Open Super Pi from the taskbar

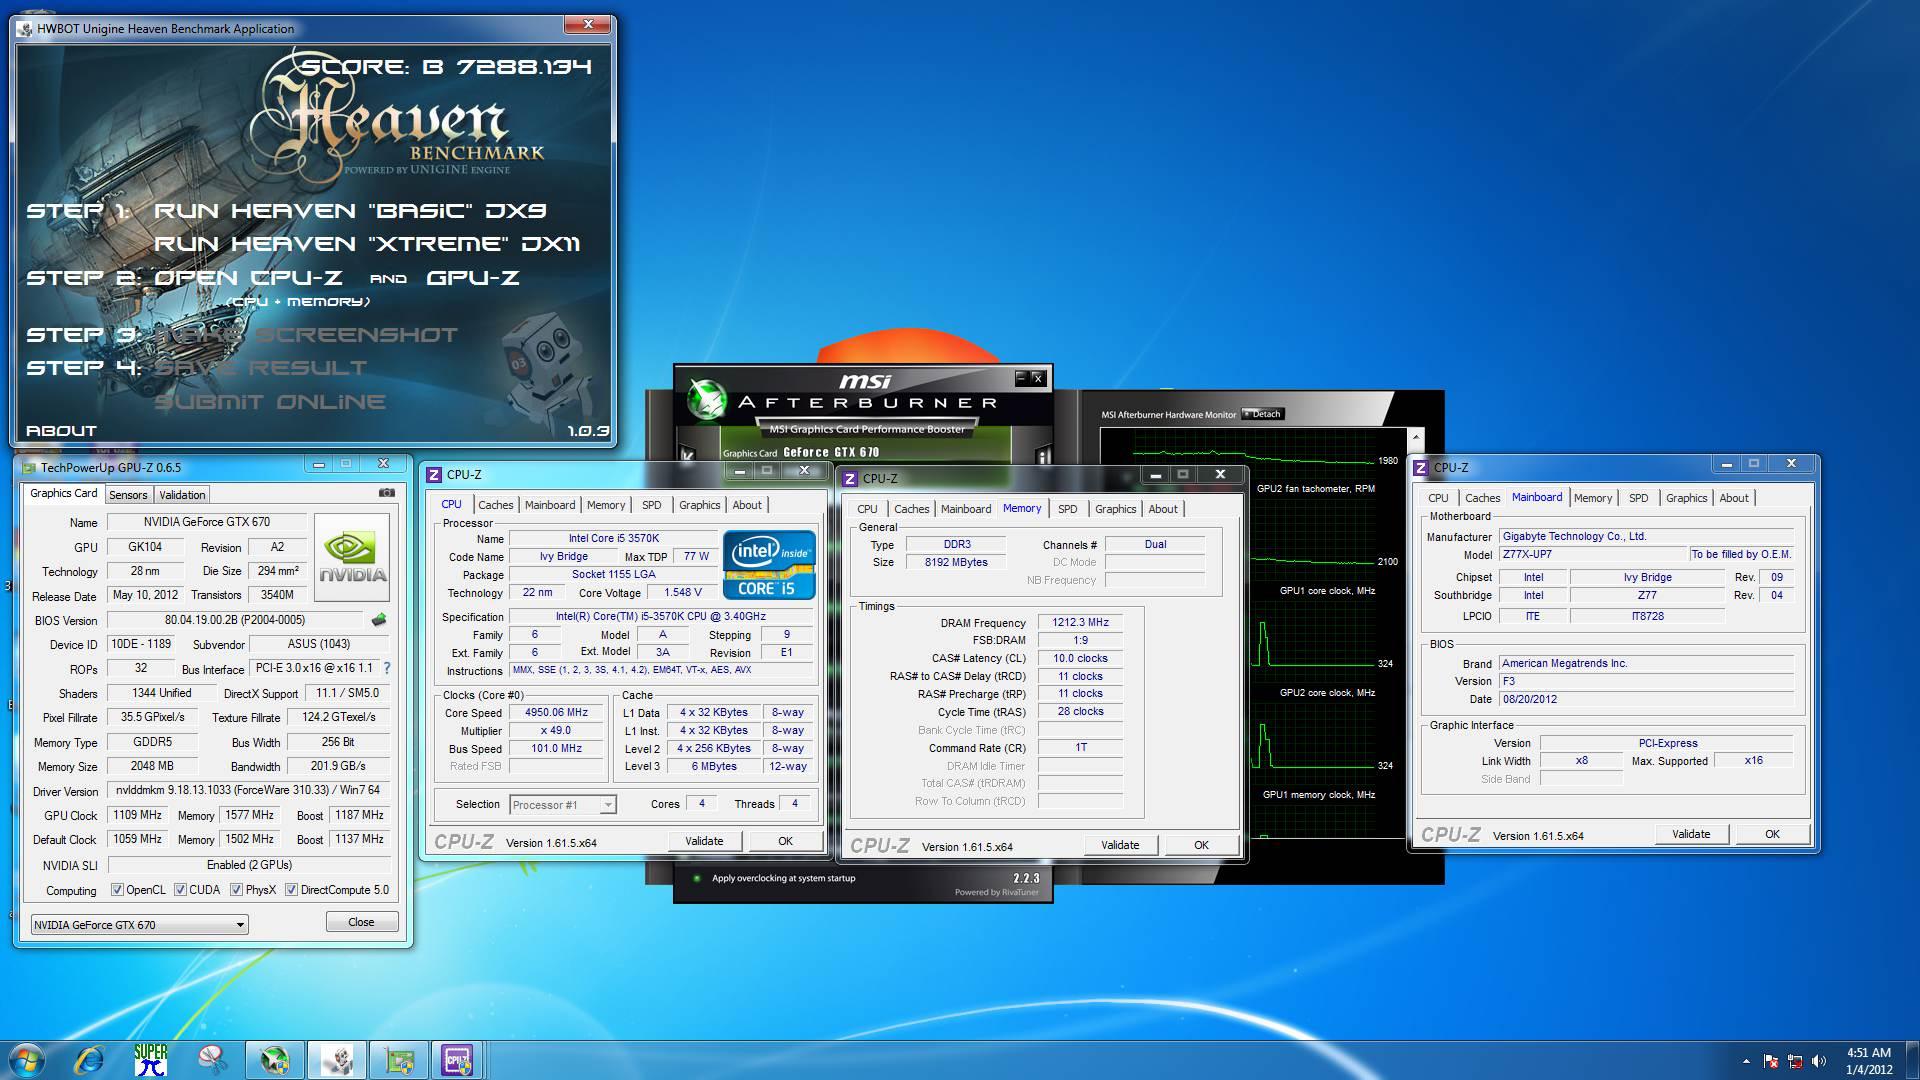click(x=151, y=1060)
